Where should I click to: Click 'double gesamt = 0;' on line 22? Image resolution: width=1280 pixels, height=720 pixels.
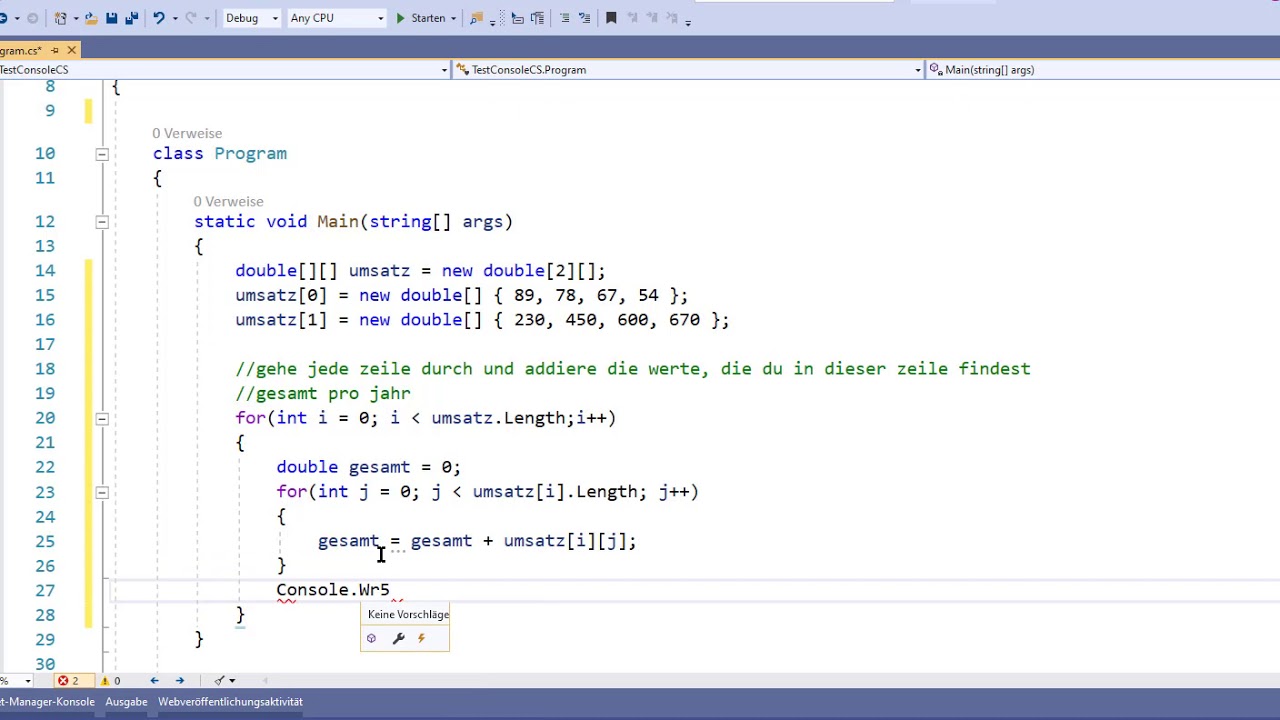click(368, 467)
